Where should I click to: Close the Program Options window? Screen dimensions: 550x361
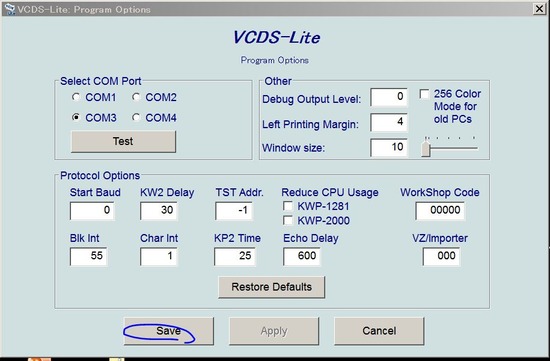539,8
